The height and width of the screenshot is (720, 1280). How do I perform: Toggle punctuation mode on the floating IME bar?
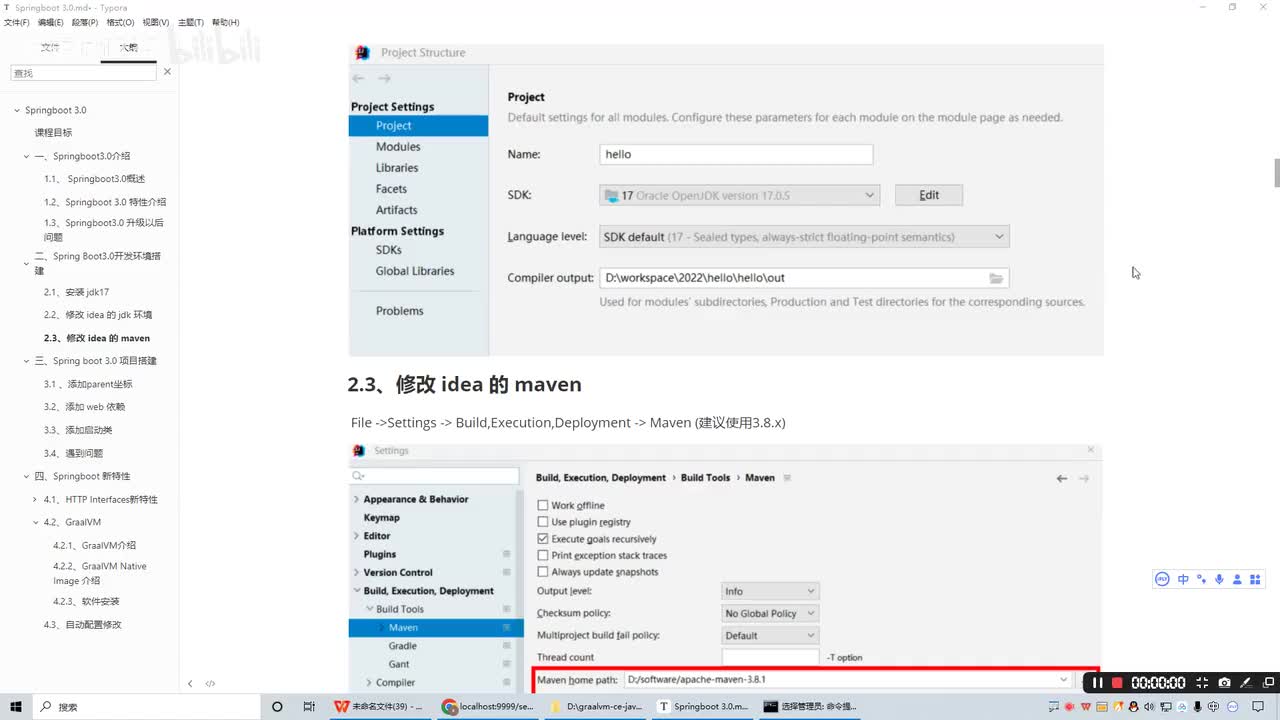point(1201,579)
